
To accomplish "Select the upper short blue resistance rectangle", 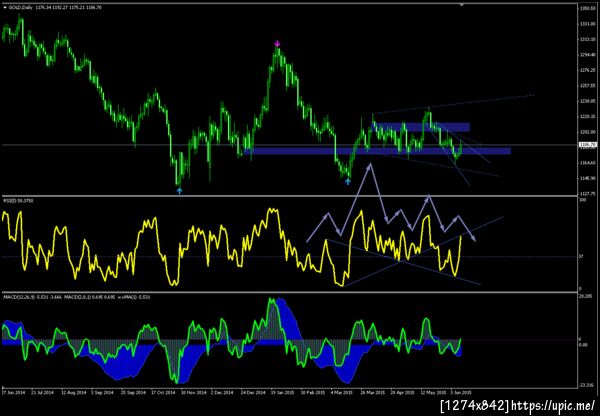I will pos(422,127).
